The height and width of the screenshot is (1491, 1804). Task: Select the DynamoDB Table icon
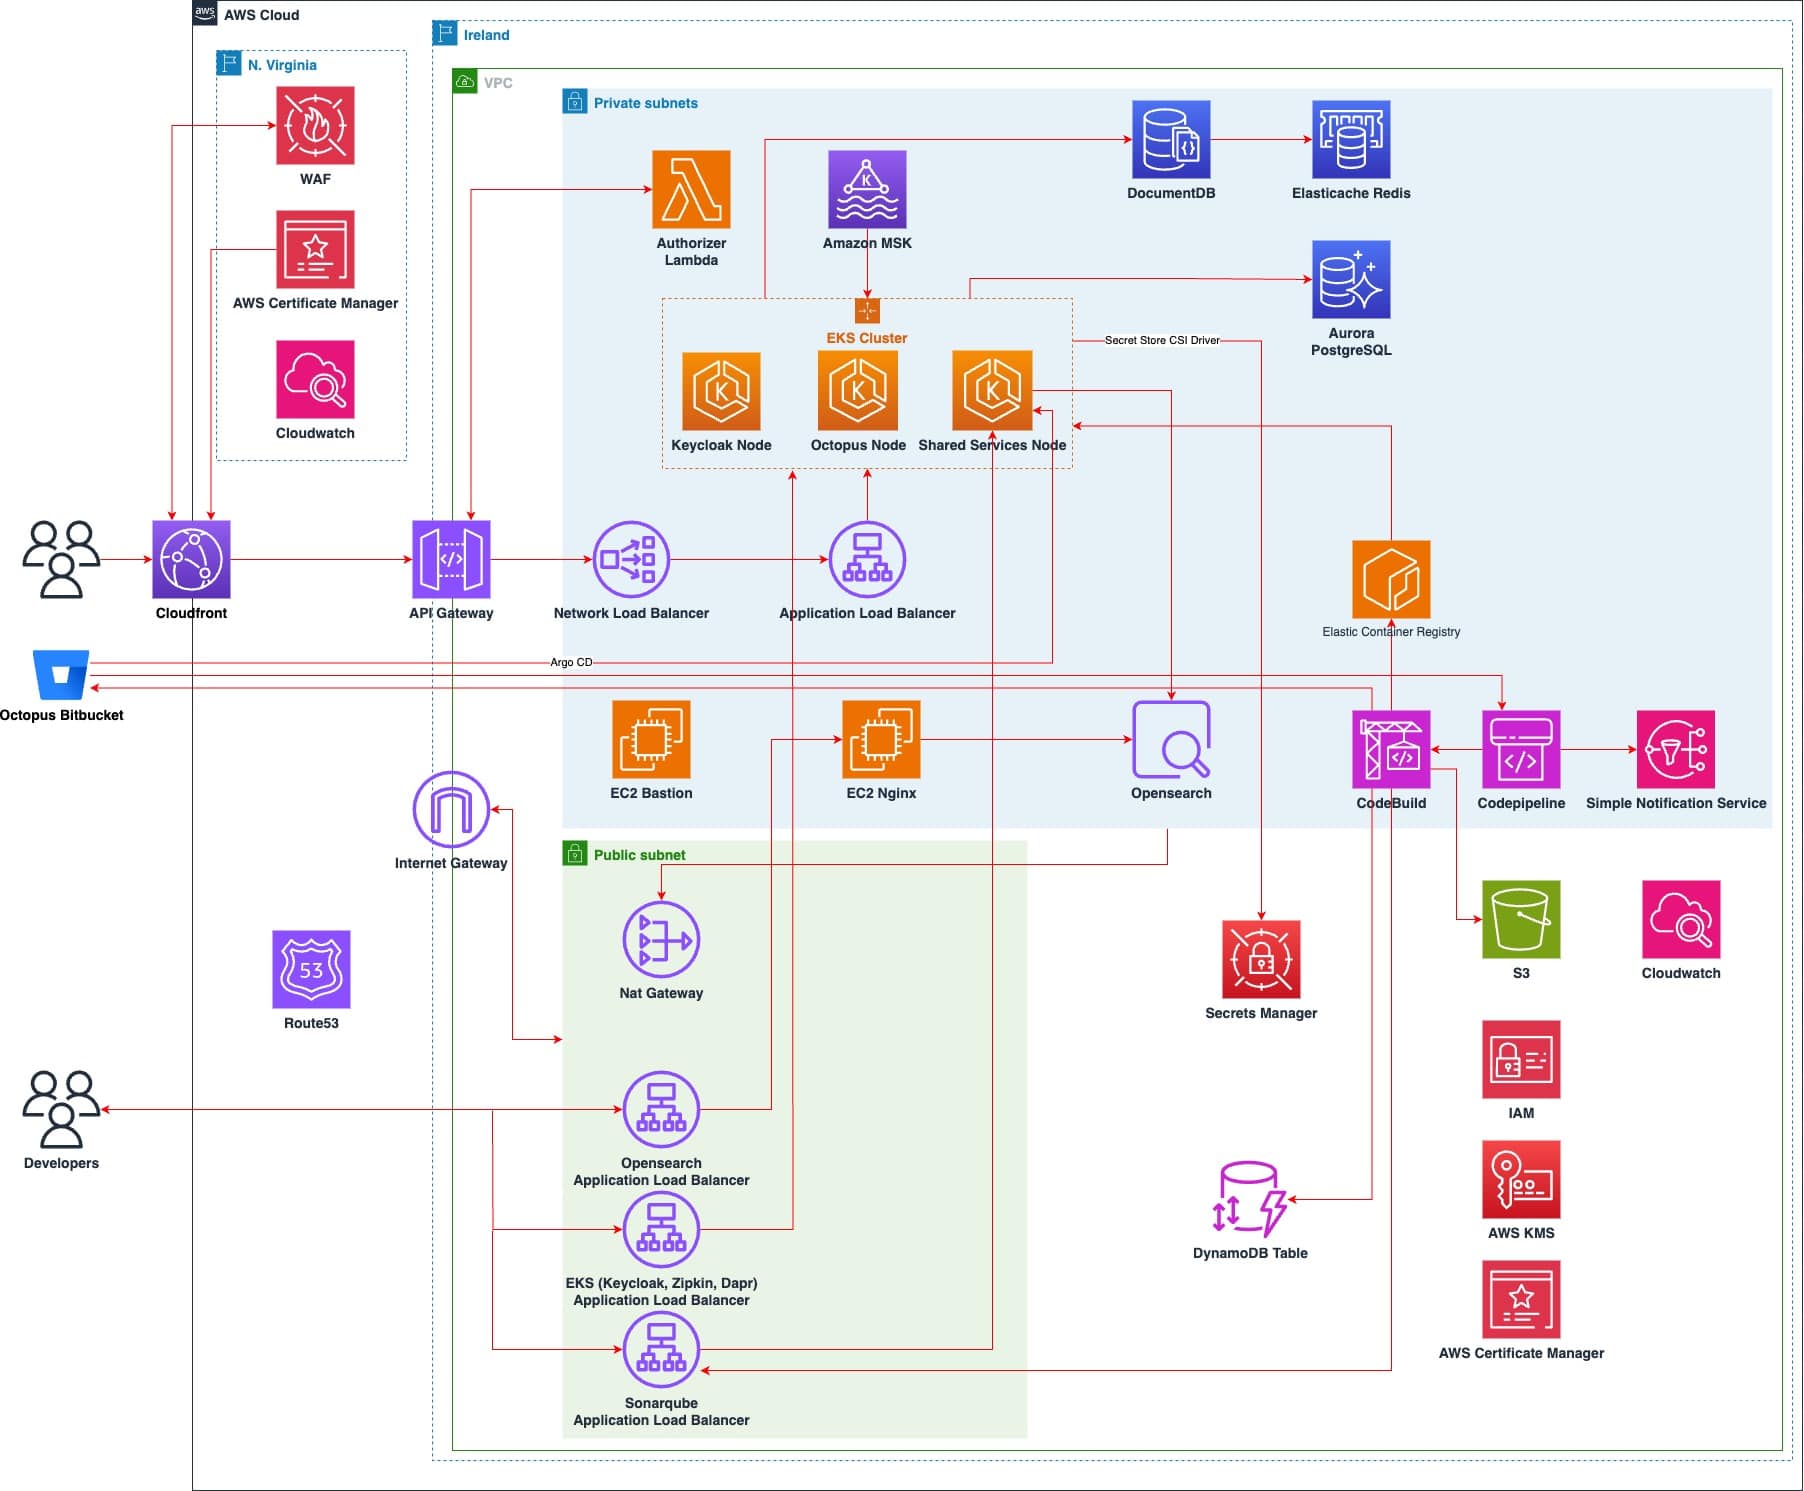click(1249, 1199)
